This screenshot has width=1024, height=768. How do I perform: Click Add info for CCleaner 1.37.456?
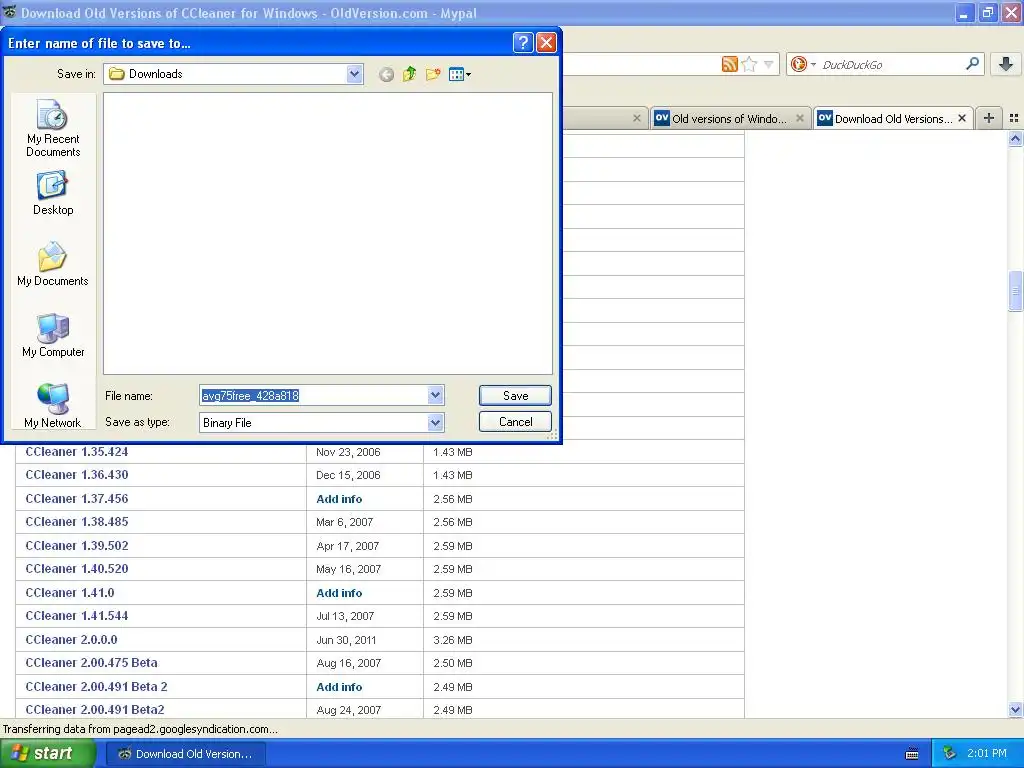(x=339, y=499)
